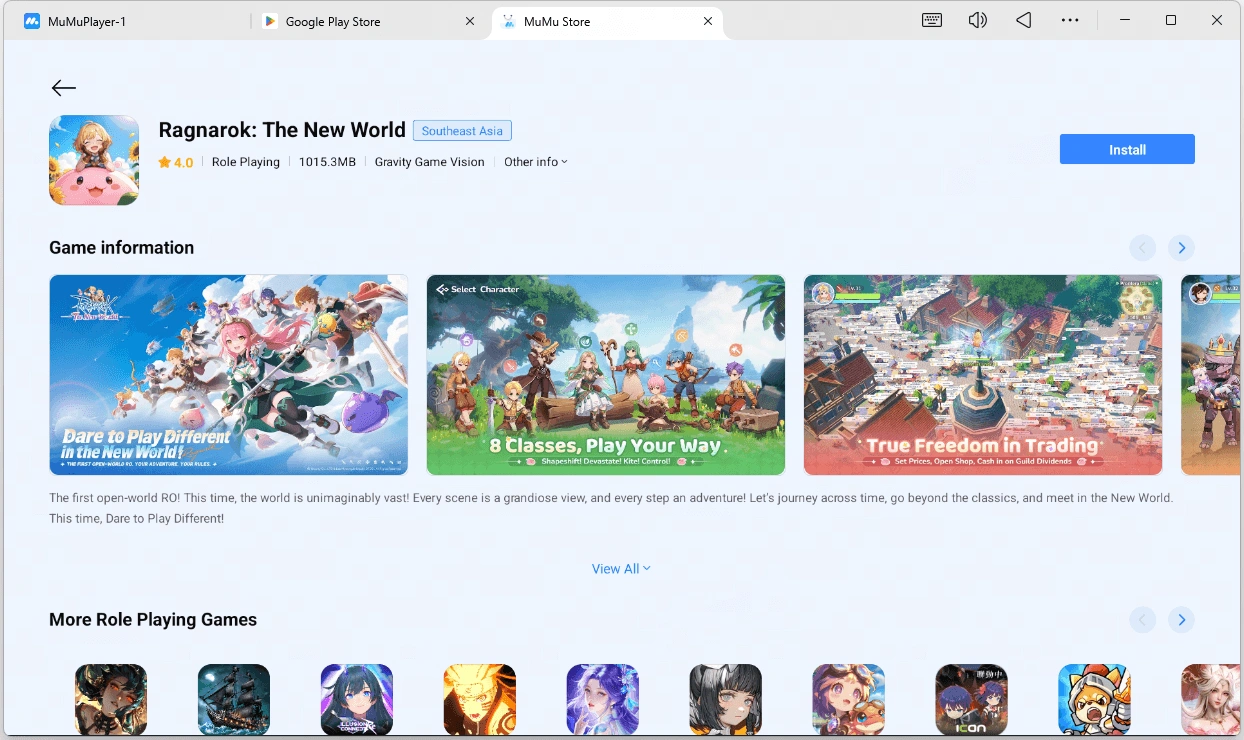Go back with the left arrow
1244x740 pixels.
64,88
